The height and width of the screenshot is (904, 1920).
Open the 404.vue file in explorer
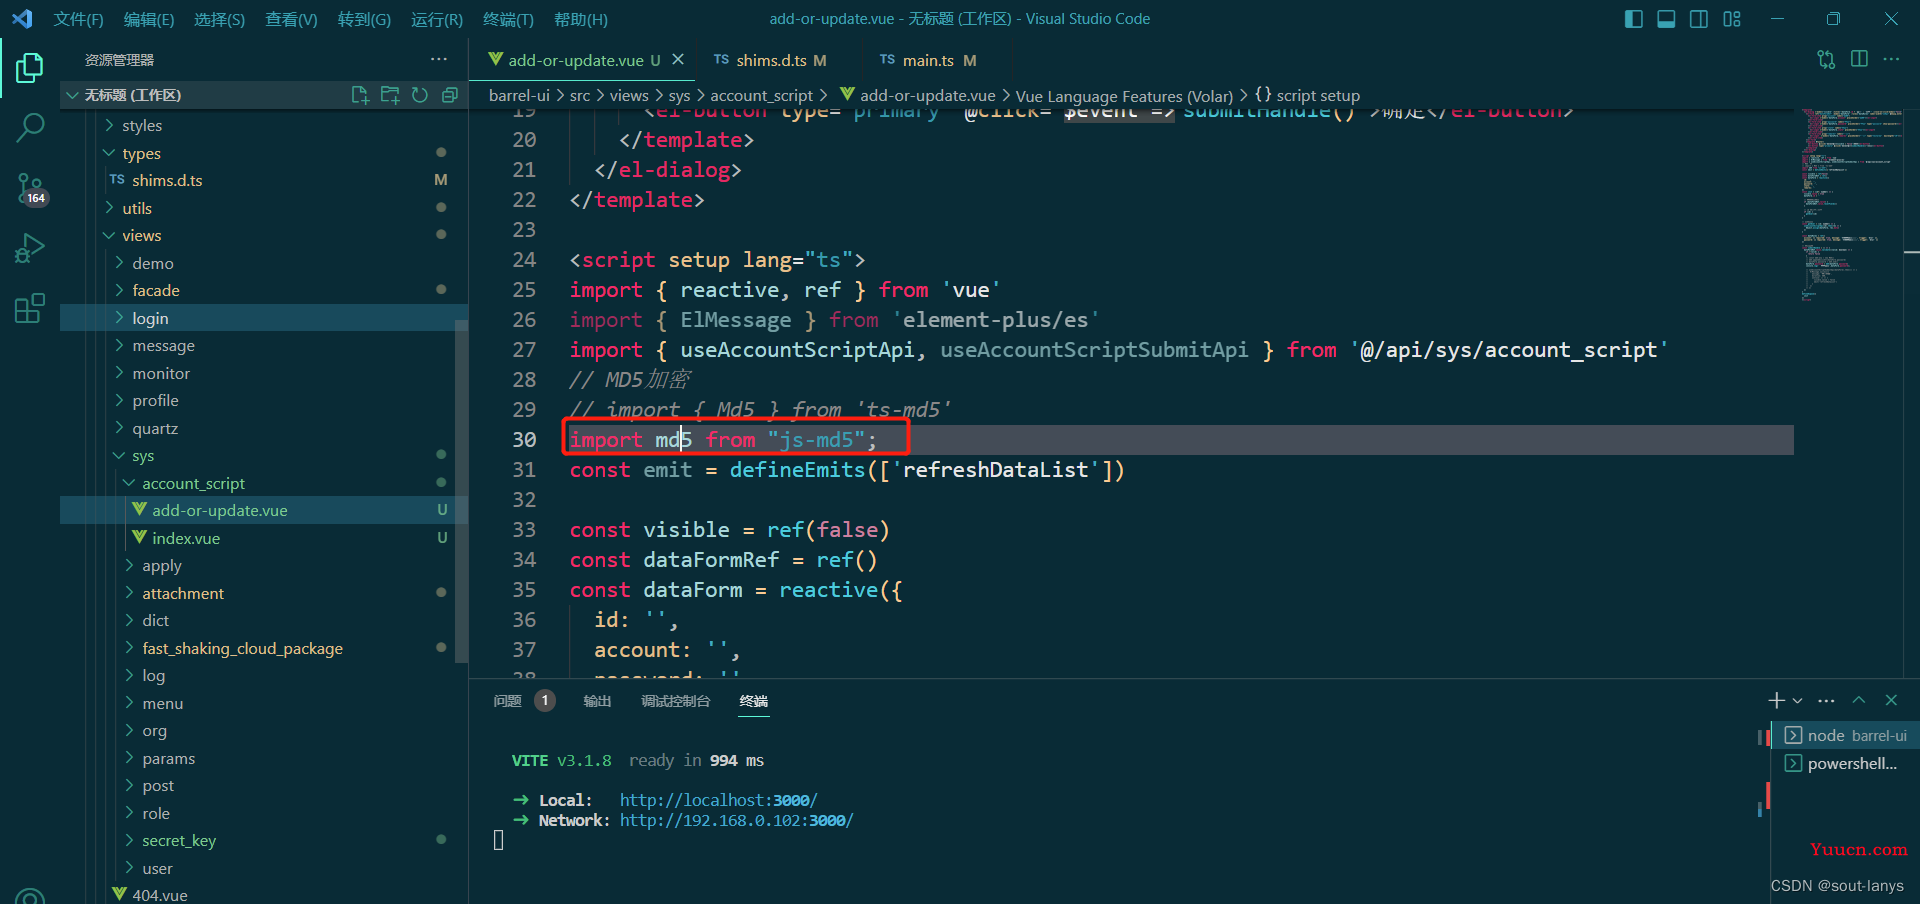160,895
